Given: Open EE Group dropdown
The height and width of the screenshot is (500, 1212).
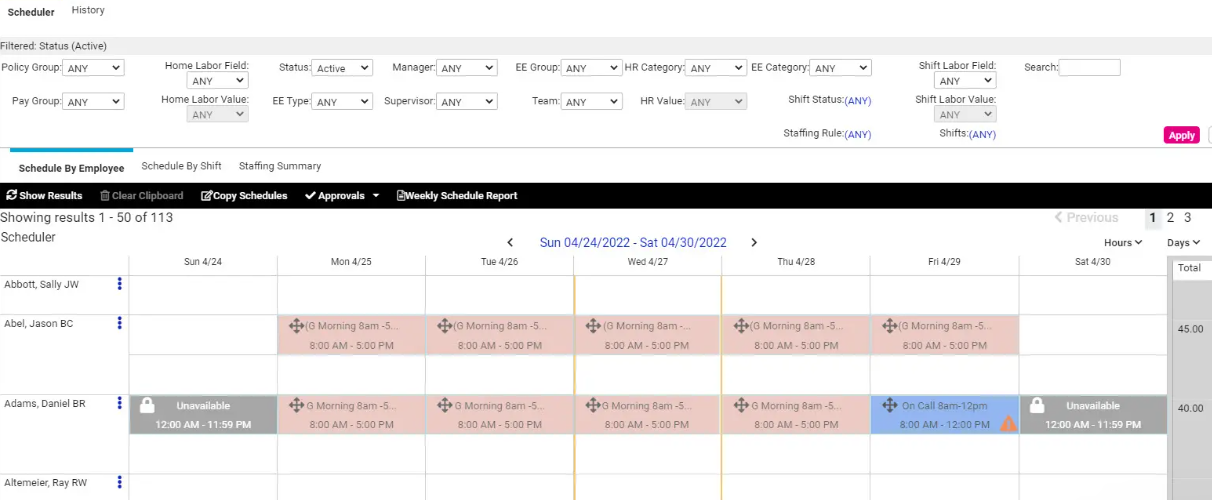Looking at the screenshot, I should pyautogui.click(x=591, y=68).
